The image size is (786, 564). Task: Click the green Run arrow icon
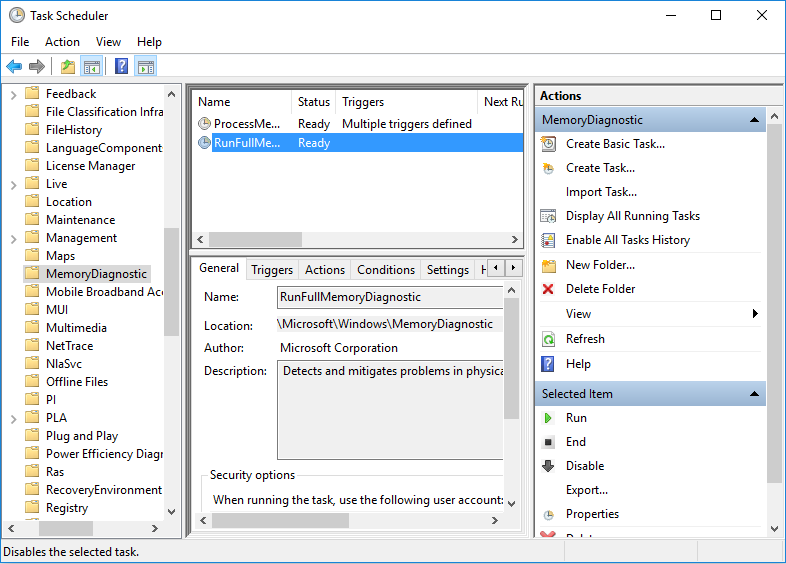pyautogui.click(x=548, y=418)
